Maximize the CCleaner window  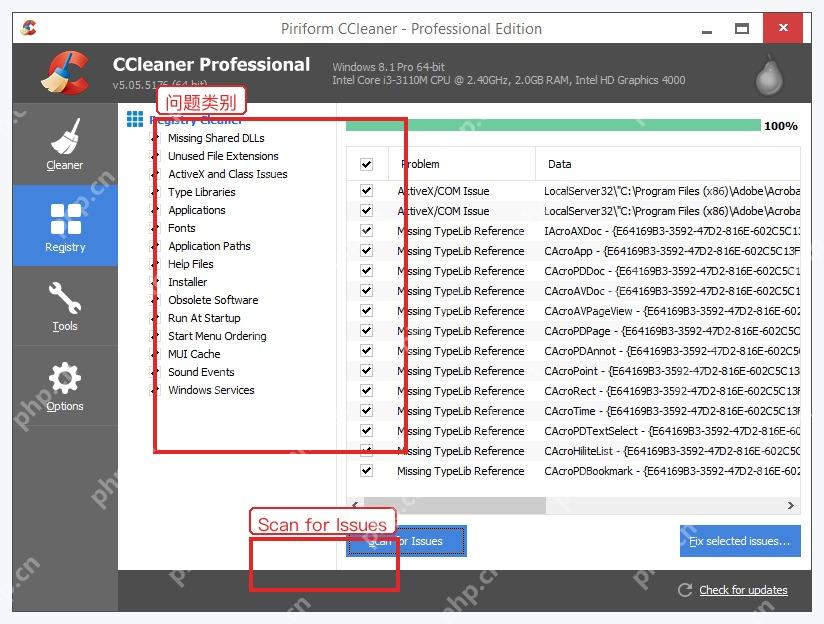(x=741, y=28)
